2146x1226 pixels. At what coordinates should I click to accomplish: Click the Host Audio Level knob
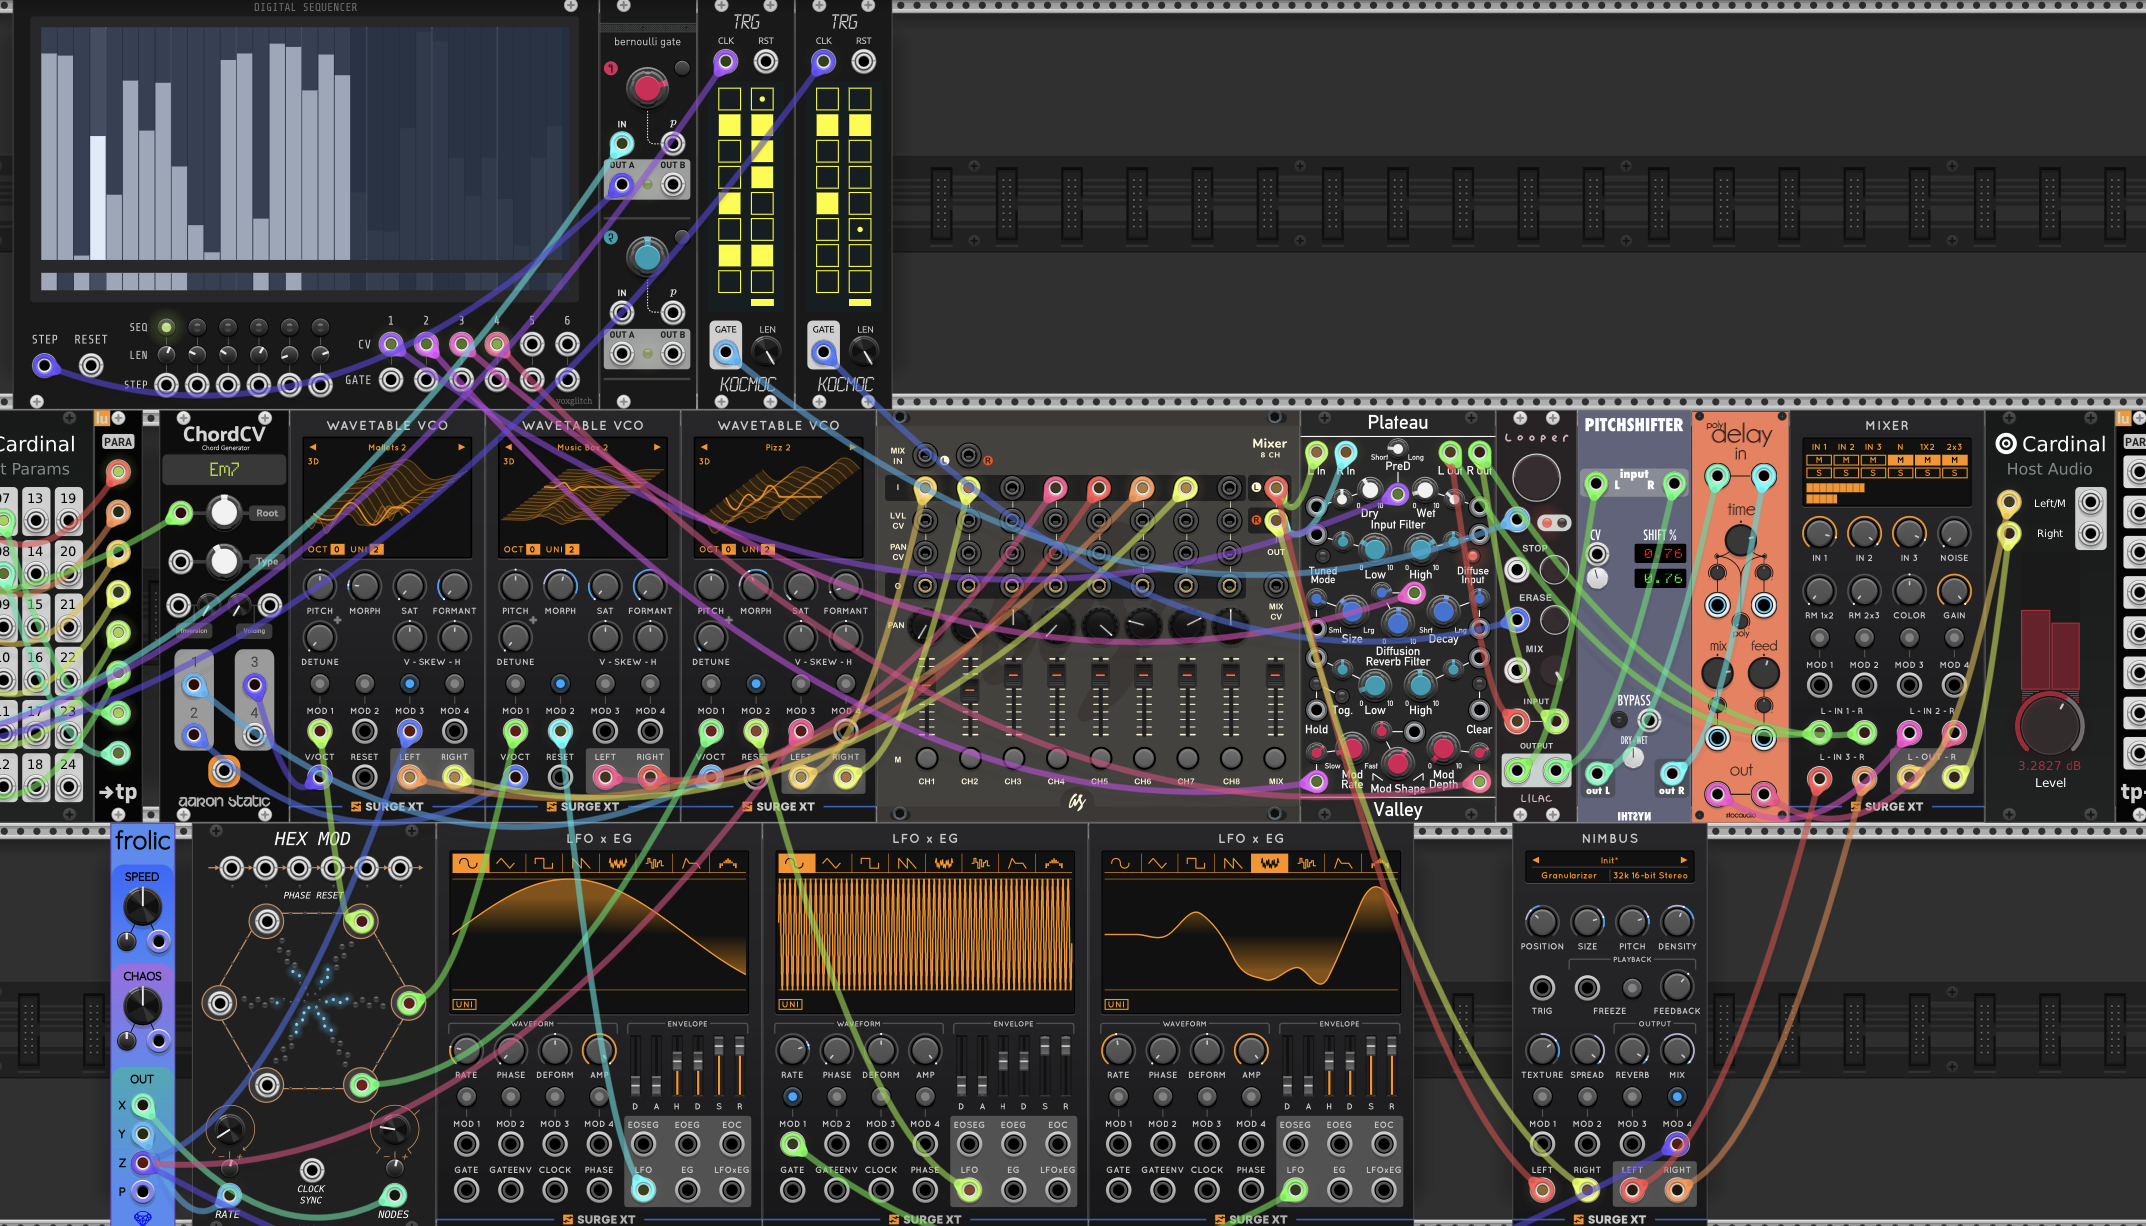(2049, 724)
